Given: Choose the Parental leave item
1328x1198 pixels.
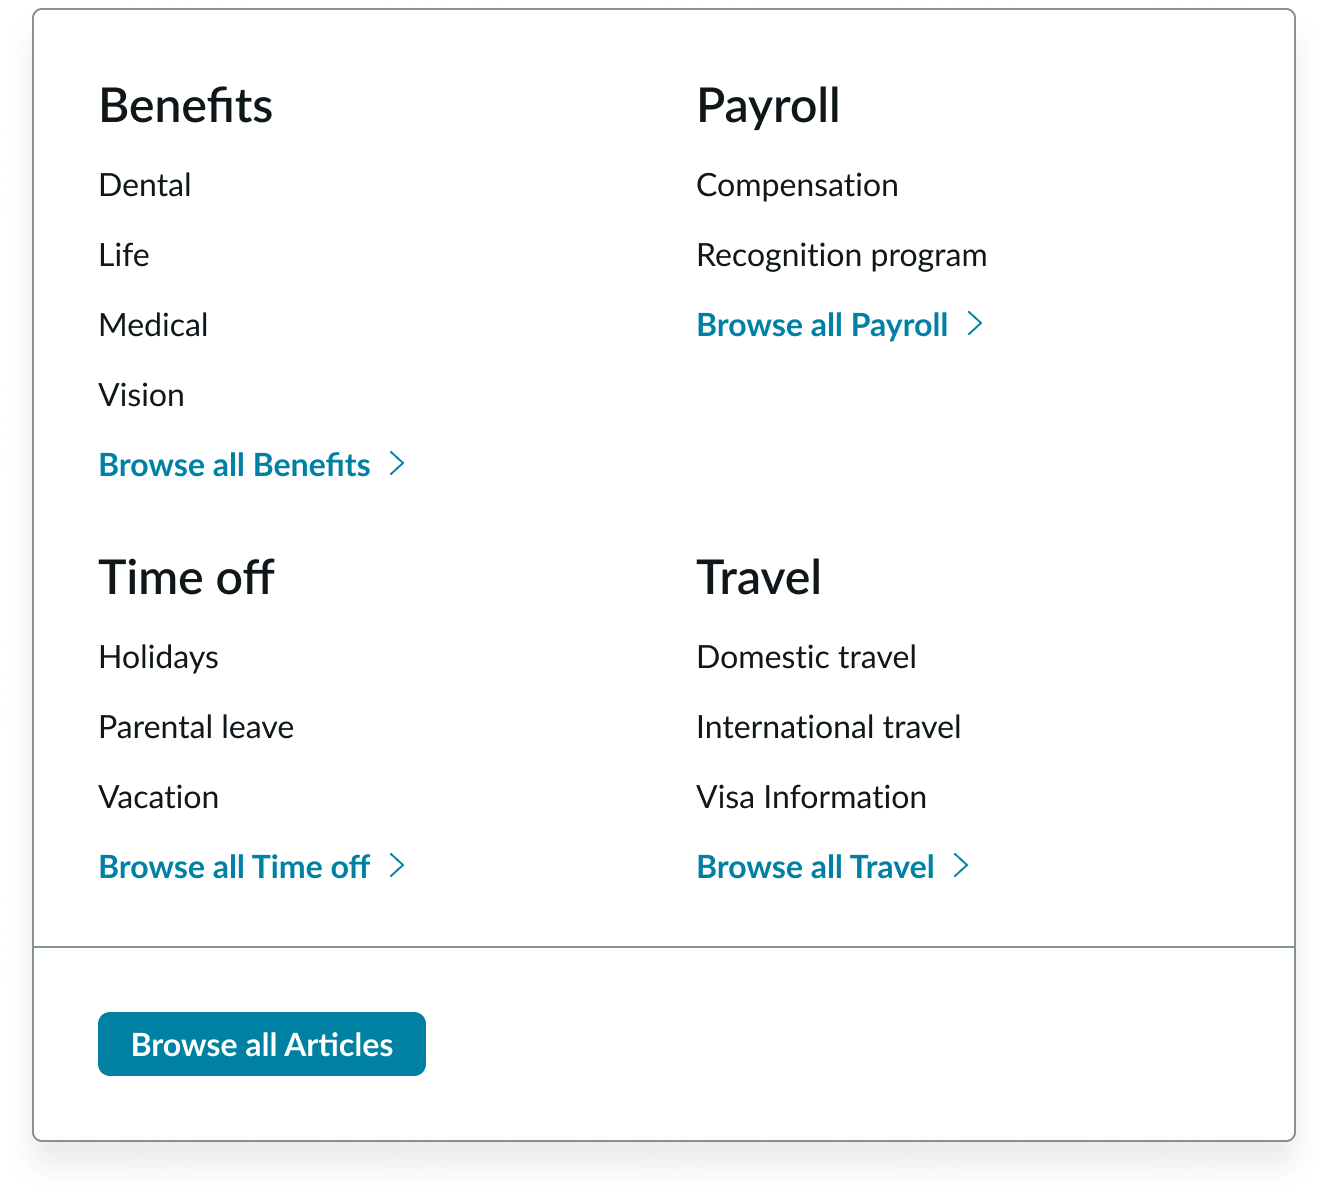Looking at the screenshot, I should [x=196, y=727].
